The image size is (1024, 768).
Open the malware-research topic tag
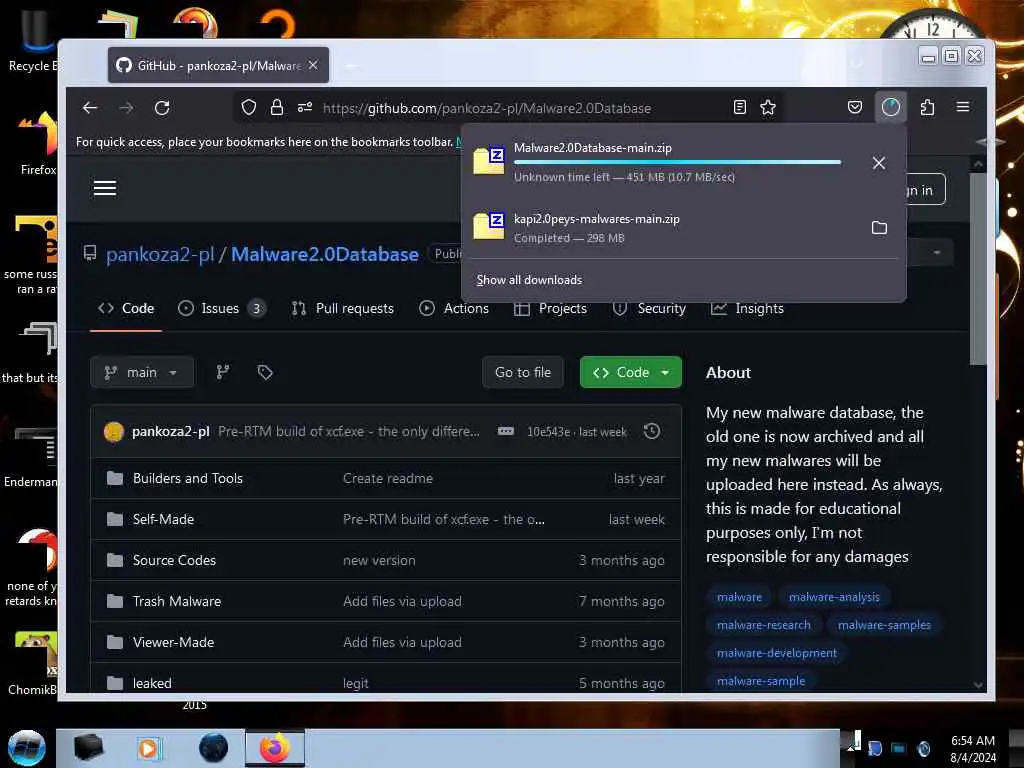[763, 625]
